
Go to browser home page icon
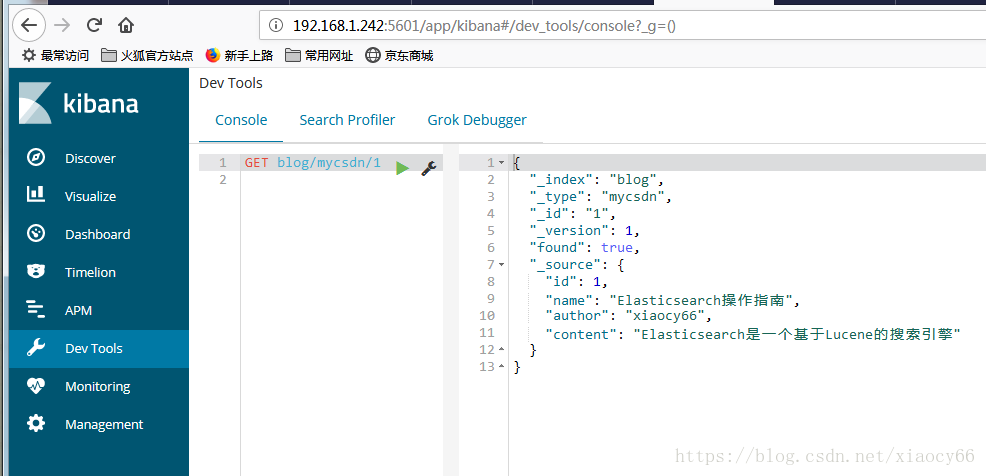tap(126, 25)
